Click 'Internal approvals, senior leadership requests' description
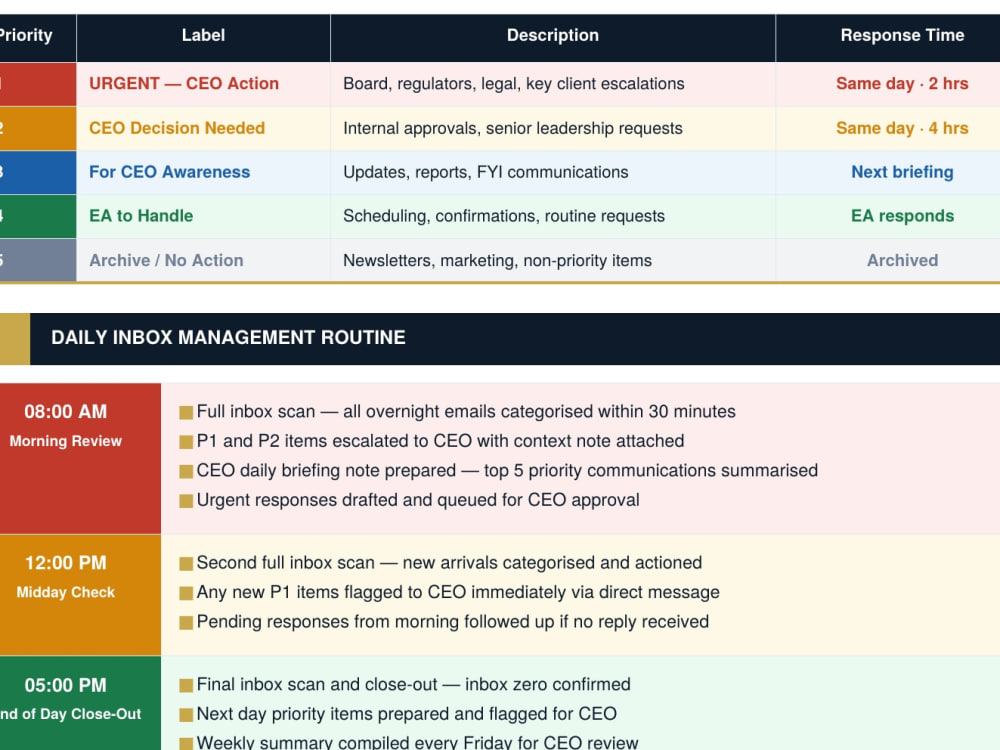Image resolution: width=1000 pixels, height=750 pixels. point(513,128)
